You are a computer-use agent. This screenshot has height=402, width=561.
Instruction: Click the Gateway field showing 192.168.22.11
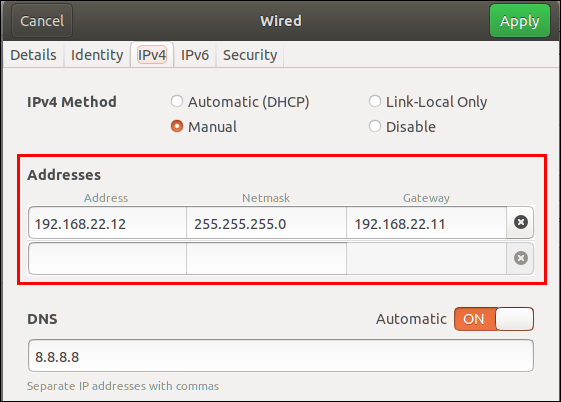tap(426, 222)
